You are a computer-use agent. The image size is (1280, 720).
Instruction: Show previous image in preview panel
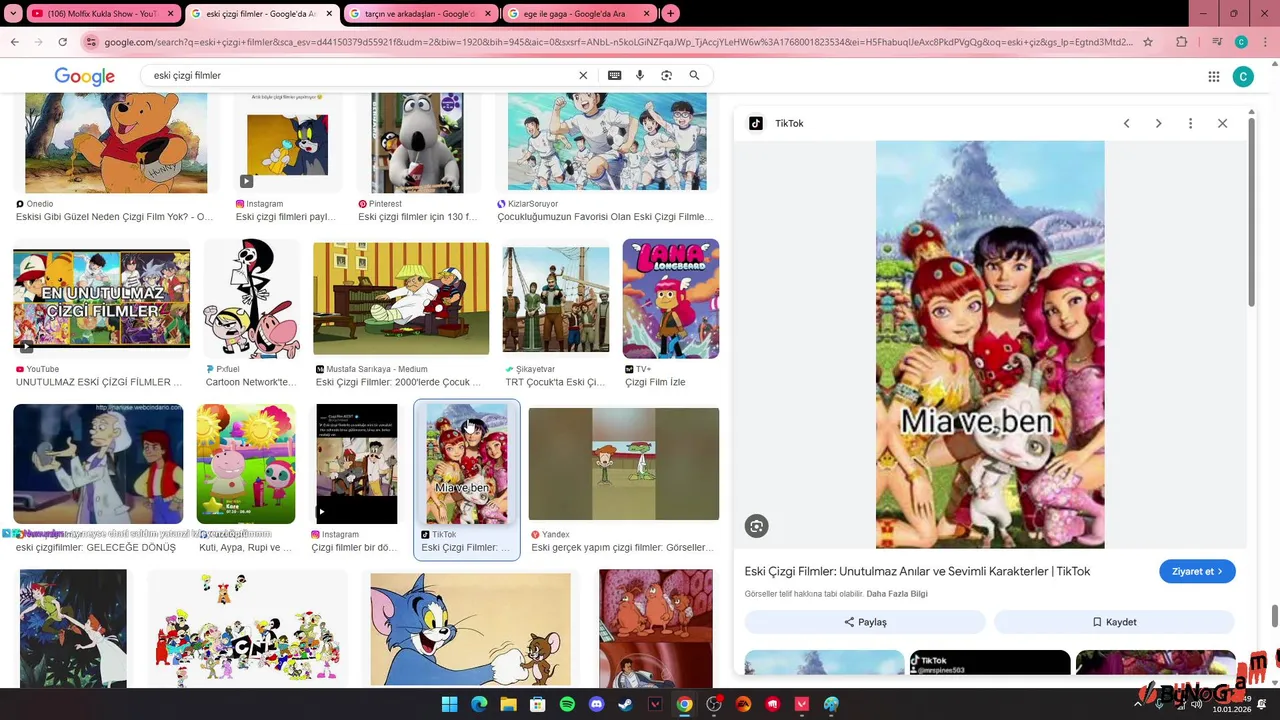[1126, 123]
